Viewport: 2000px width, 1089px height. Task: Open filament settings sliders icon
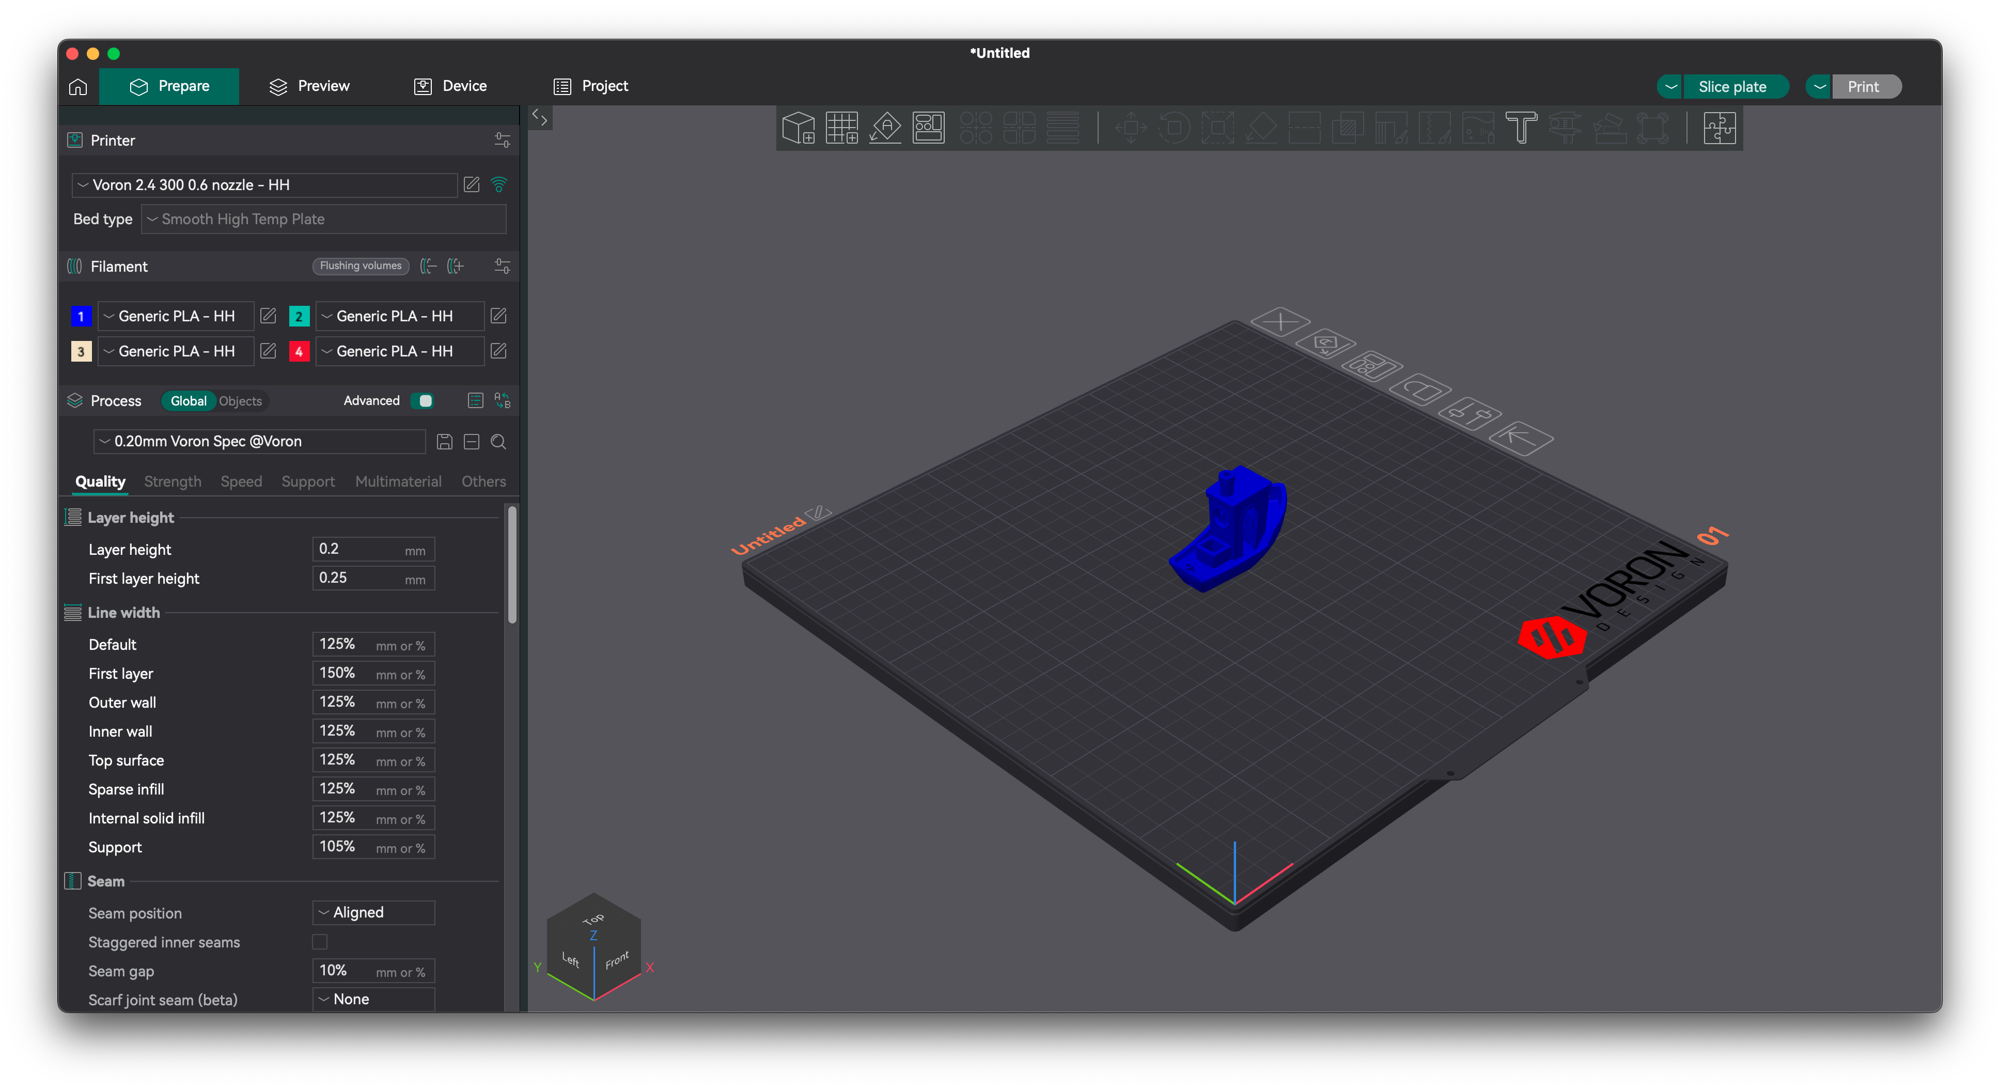click(502, 266)
